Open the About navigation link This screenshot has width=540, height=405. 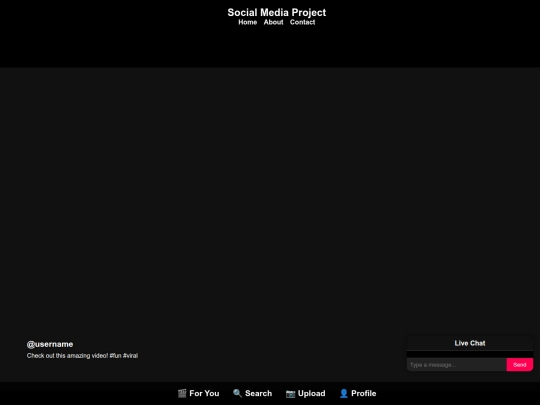(273, 22)
